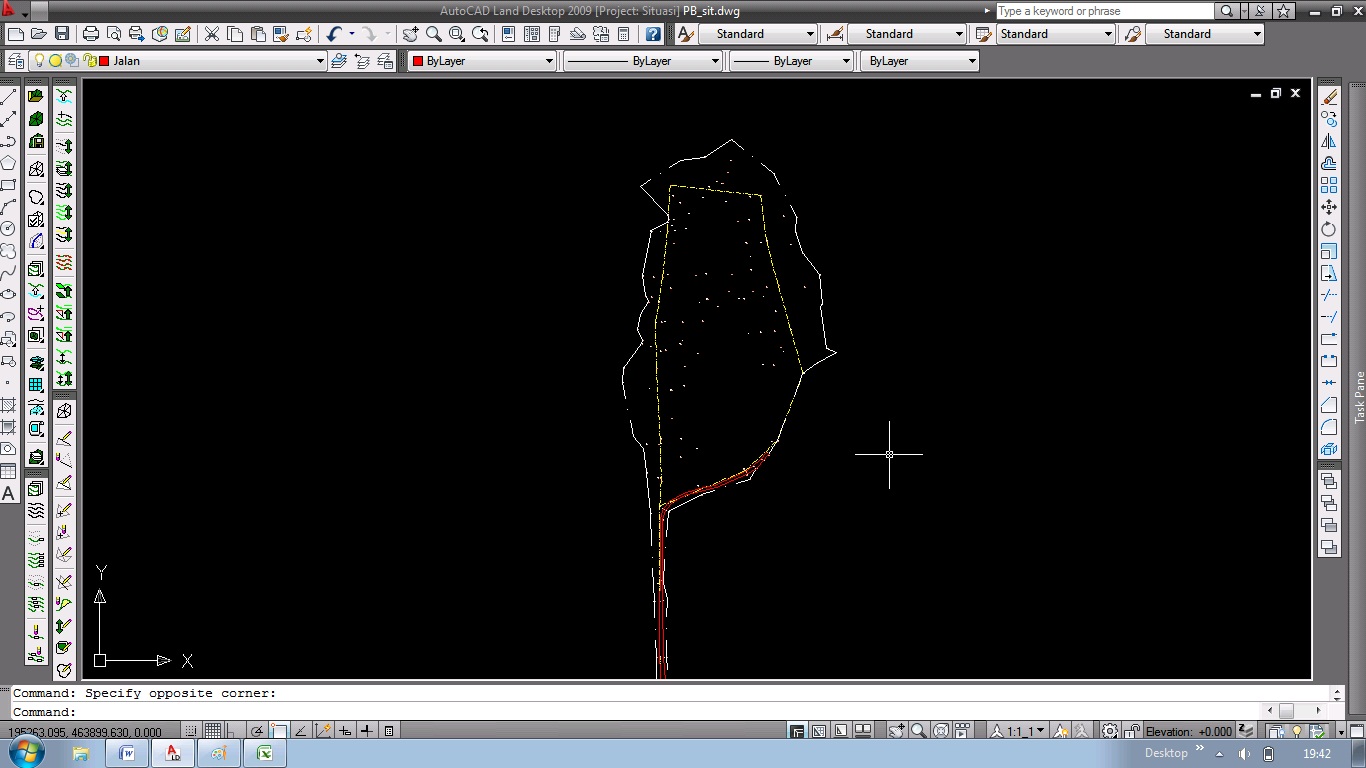The width and height of the screenshot is (1366, 768).
Task: Toggle the toolbar lock padlock in the status bar
Action: tap(1131, 731)
